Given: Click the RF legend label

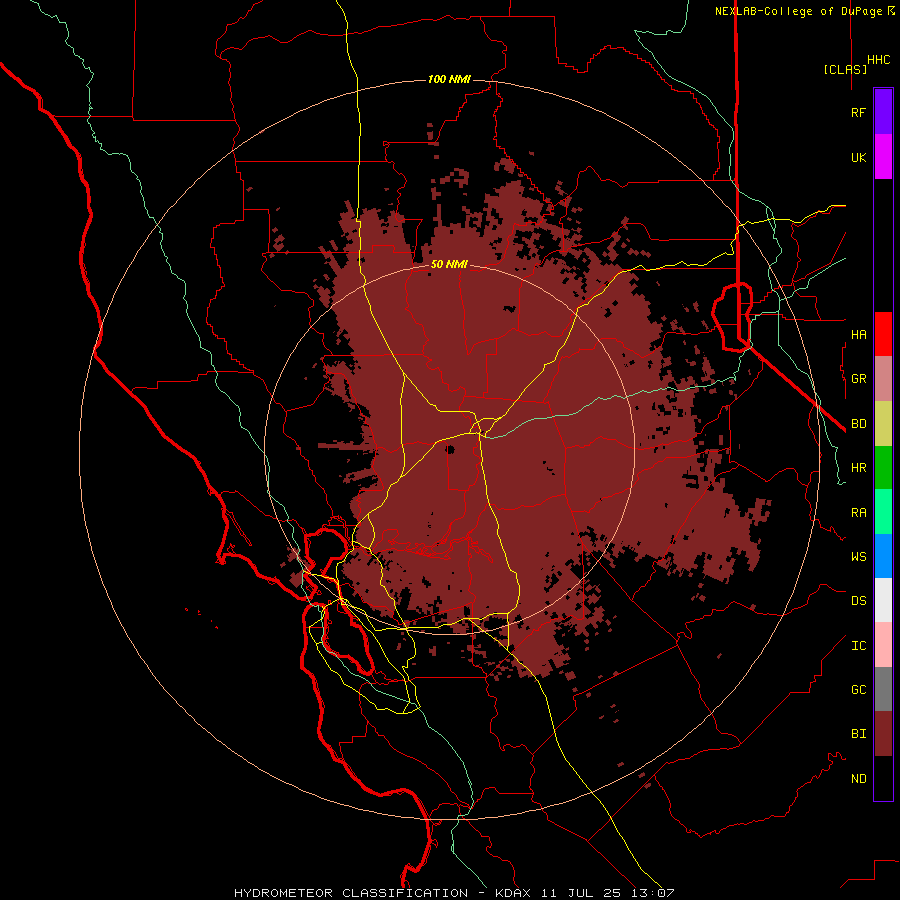Looking at the screenshot, I should pyautogui.click(x=859, y=112).
